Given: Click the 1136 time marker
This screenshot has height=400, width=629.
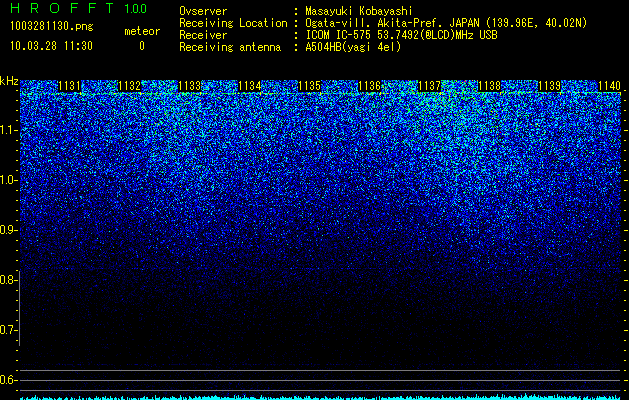Looking at the screenshot, I should click(369, 86).
